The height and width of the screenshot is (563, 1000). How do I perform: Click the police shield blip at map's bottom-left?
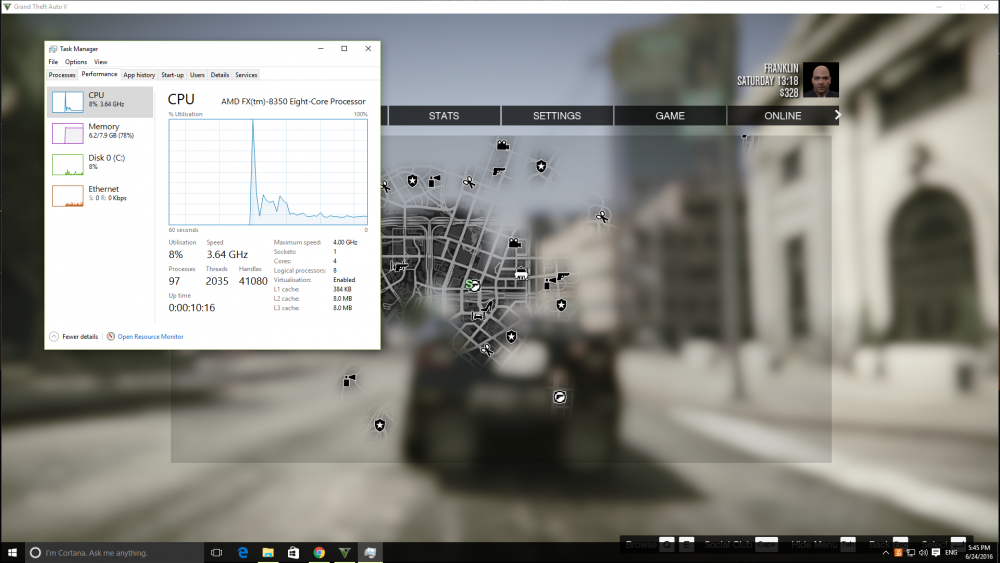[380, 425]
